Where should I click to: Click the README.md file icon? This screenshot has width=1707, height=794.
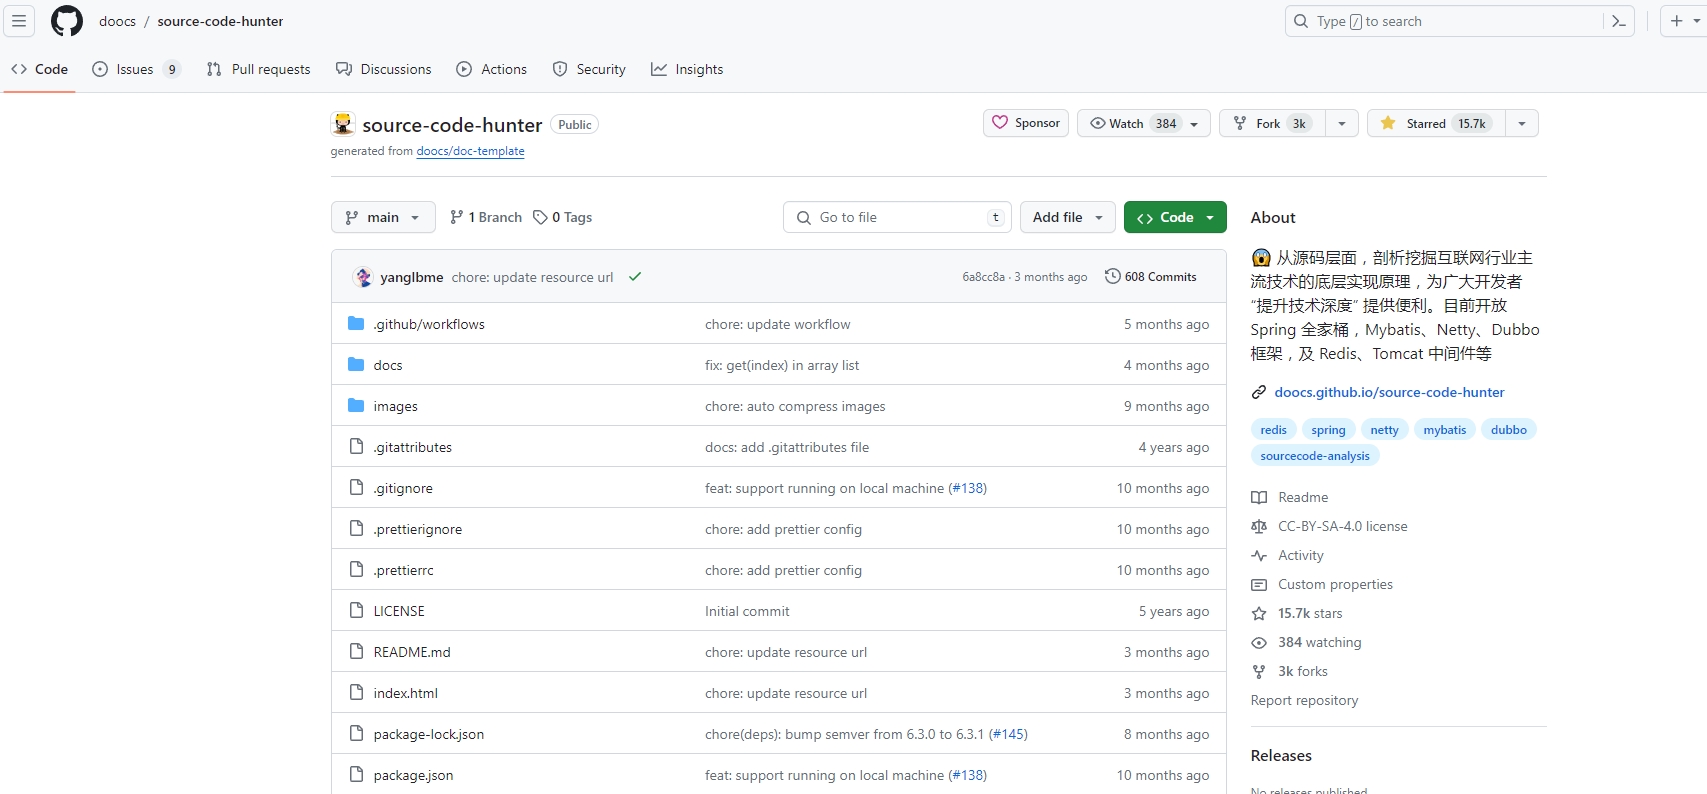(356, 651)
